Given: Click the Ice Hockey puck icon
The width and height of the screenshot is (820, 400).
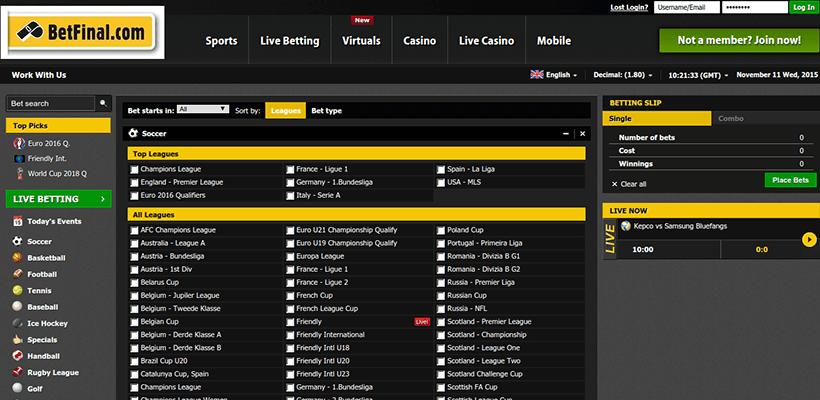Looking at the screenshot, I should tap(18, 323).
